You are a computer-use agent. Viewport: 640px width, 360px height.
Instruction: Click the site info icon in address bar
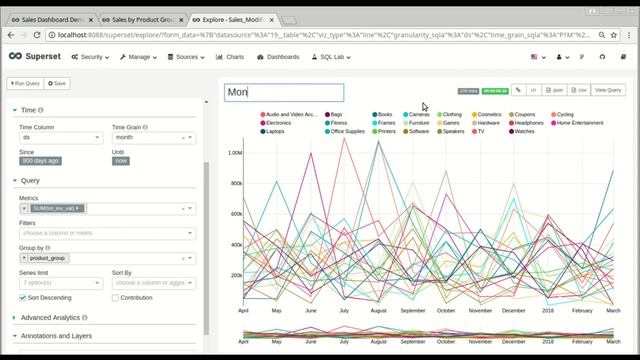[x=52, y=35]
